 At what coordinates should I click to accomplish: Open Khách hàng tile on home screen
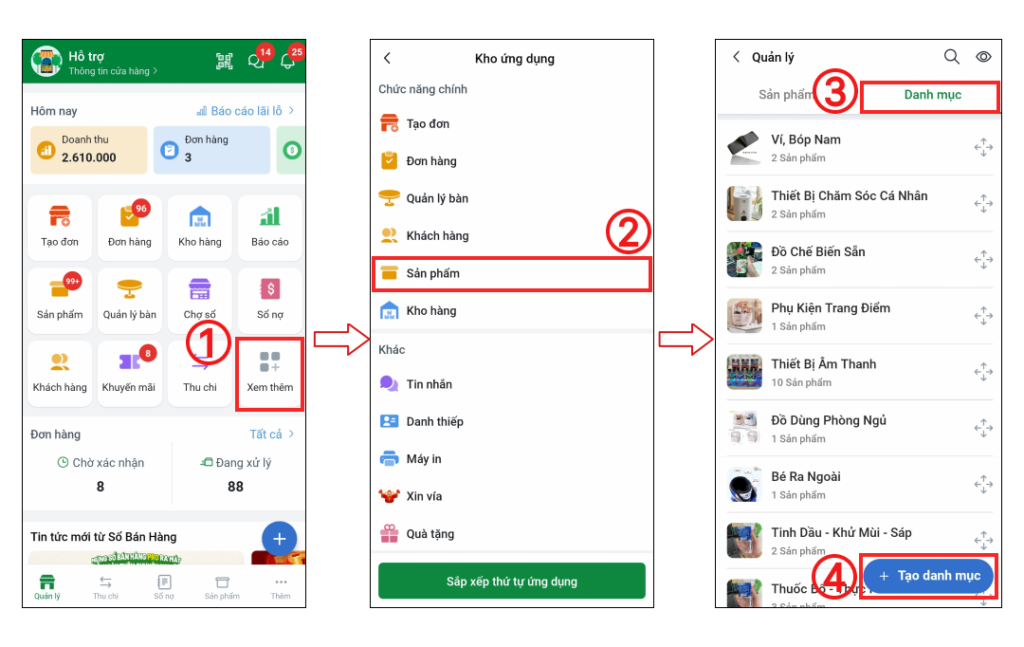tap(59, 373)
